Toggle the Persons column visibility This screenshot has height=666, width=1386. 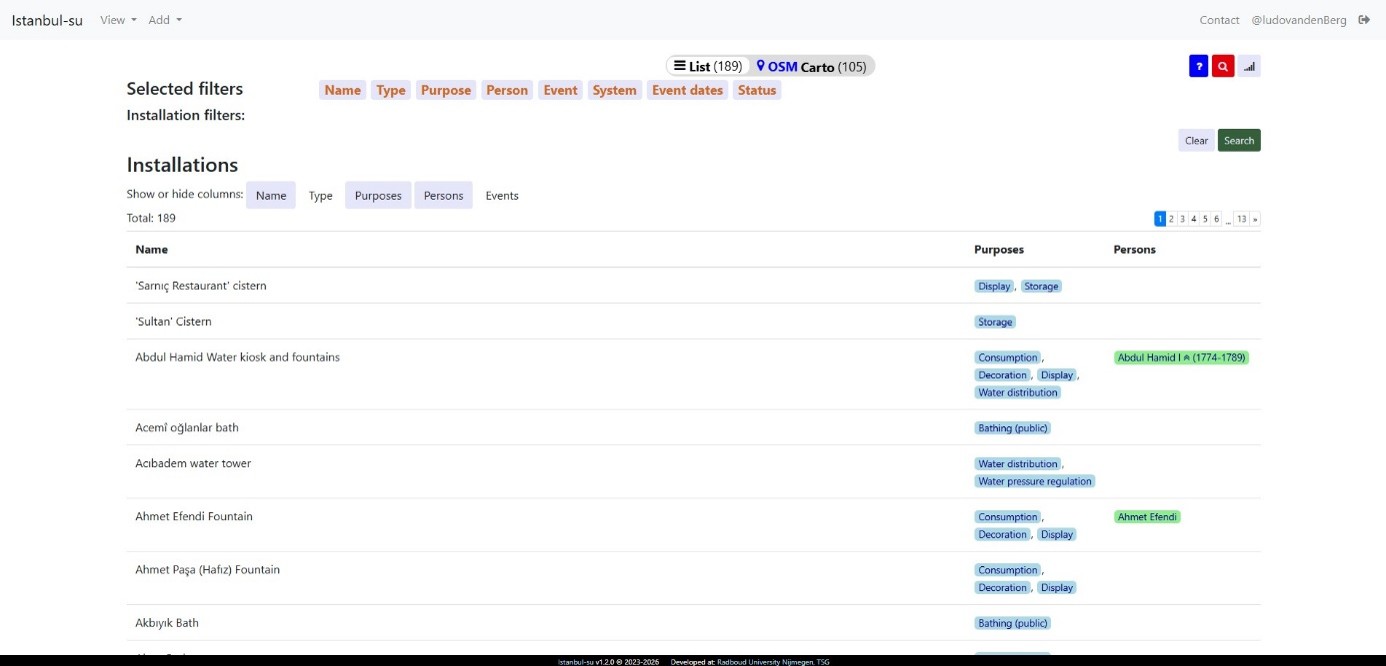443,195
